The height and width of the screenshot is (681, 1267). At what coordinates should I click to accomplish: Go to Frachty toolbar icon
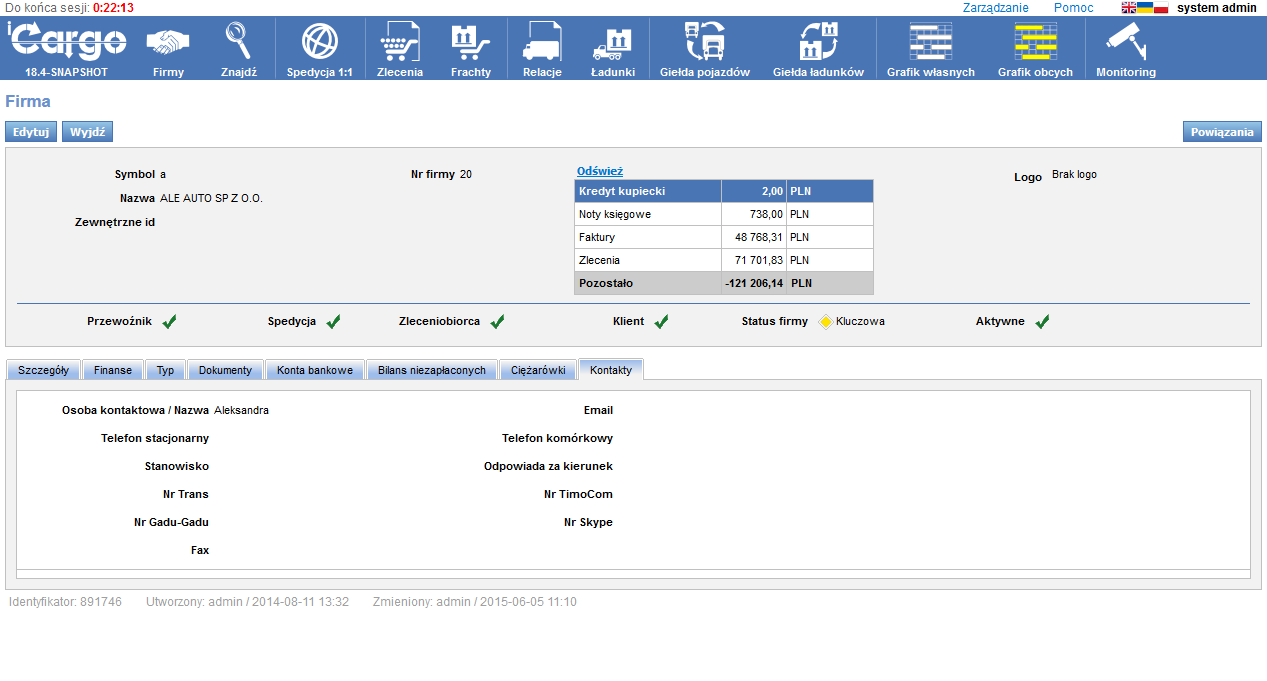470,43
